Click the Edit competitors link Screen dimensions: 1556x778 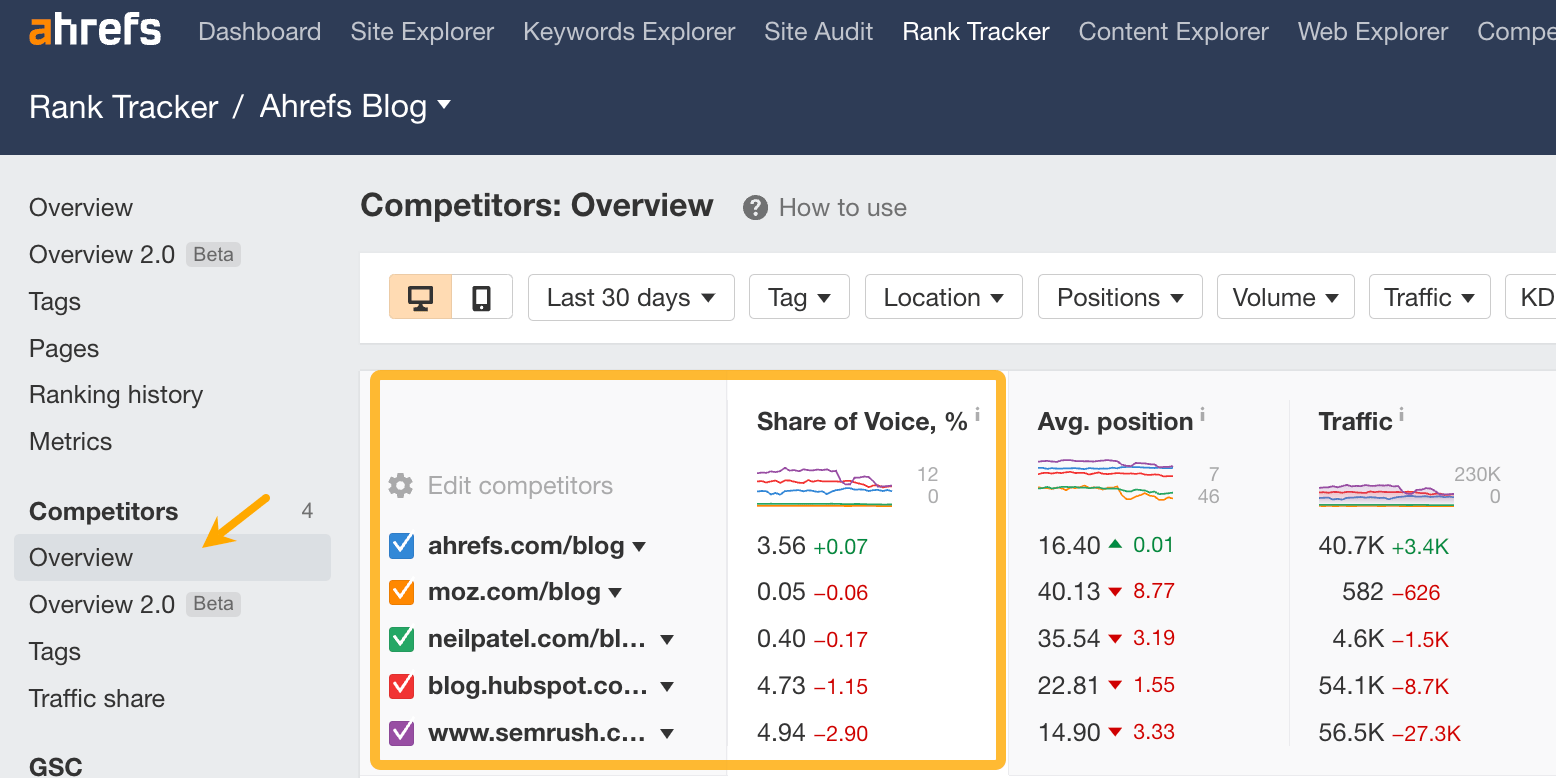(520, 485)
